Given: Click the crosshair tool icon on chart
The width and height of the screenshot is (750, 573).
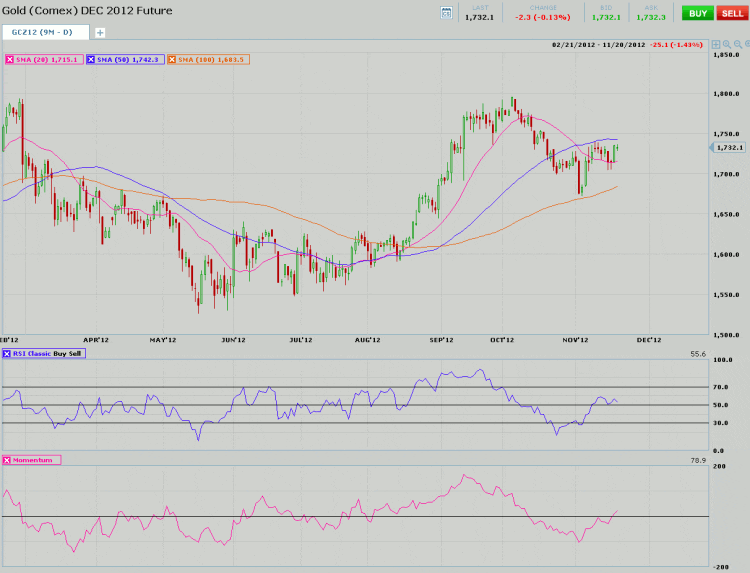Looking at the screenshot, I should click(714, 45).
